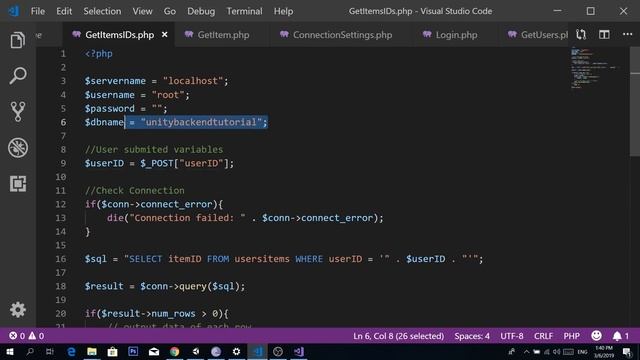Click Ln 6, Col 8 go-to-line status
The width and height of the screenshot is (640, 360).
[398, 336]
